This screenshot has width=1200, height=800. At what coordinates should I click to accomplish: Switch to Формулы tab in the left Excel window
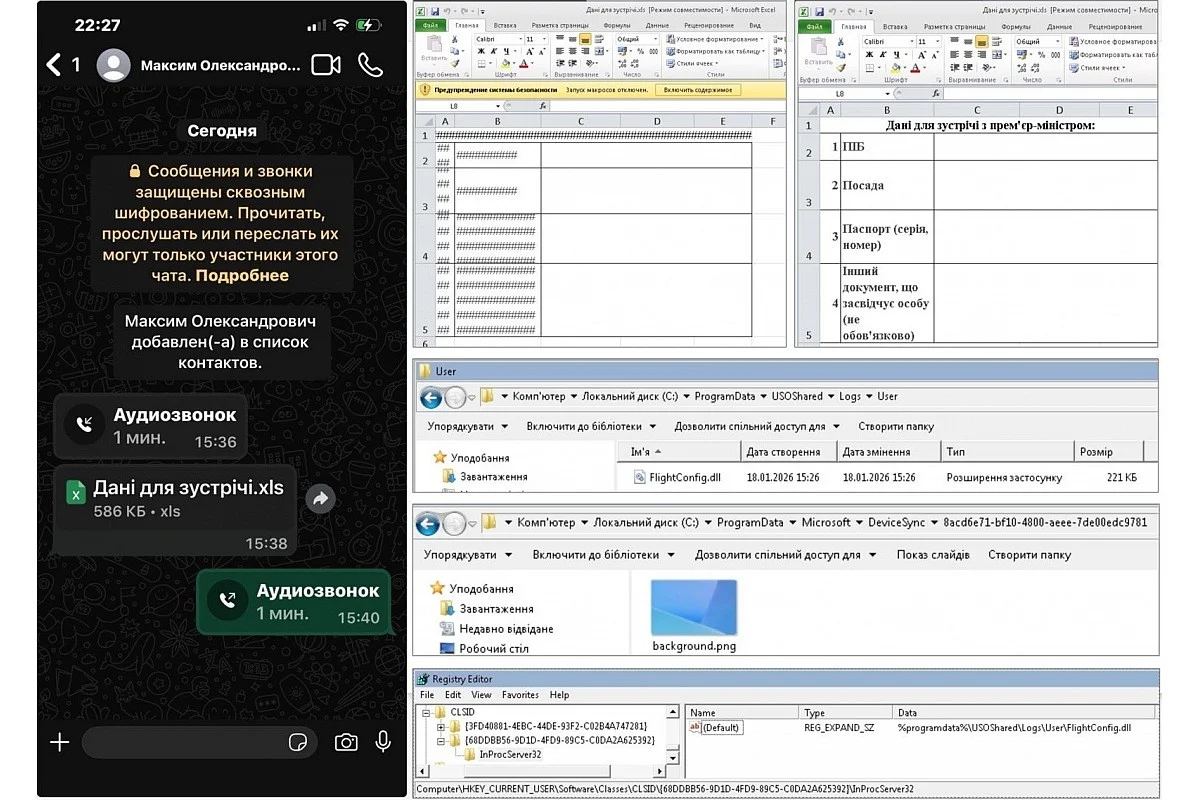point(617,26)
